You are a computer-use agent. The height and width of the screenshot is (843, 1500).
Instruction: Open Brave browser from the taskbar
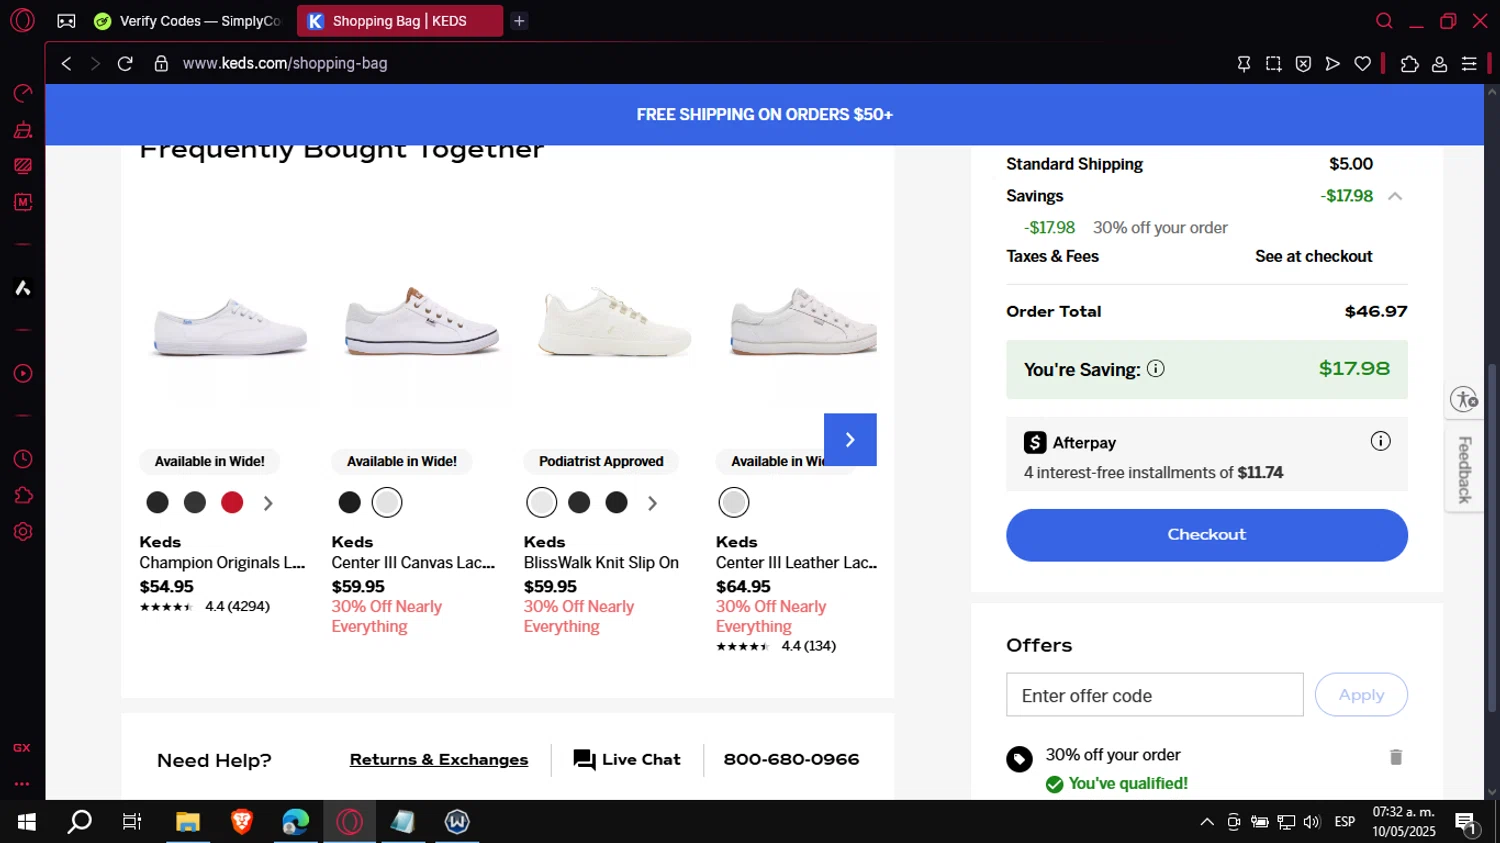click(241, 822)
